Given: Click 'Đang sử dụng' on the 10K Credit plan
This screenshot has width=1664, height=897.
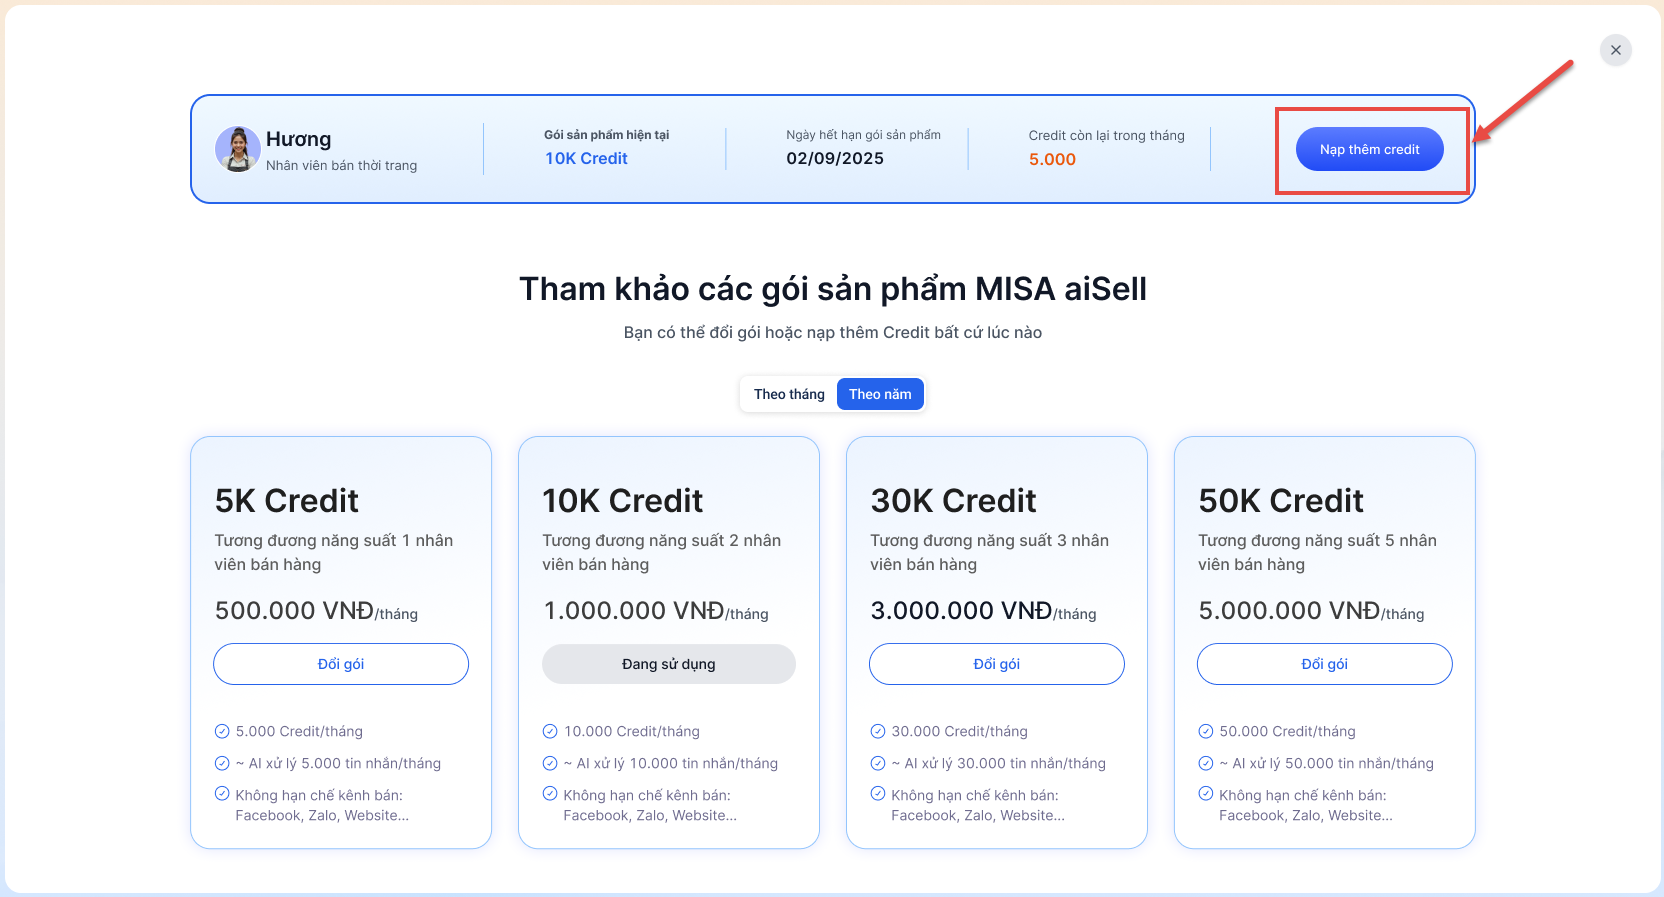Looking at the screenshot, I should tap(669, 664).
